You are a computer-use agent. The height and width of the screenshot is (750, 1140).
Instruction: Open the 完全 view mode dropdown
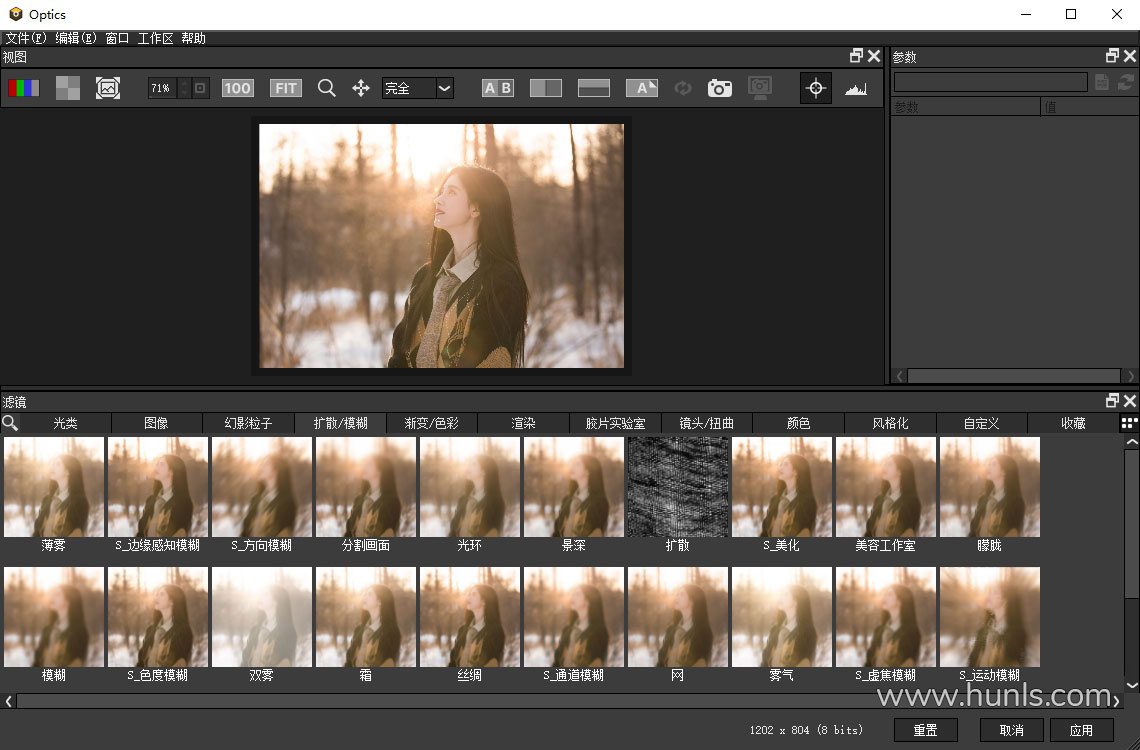tap(444, 88)
